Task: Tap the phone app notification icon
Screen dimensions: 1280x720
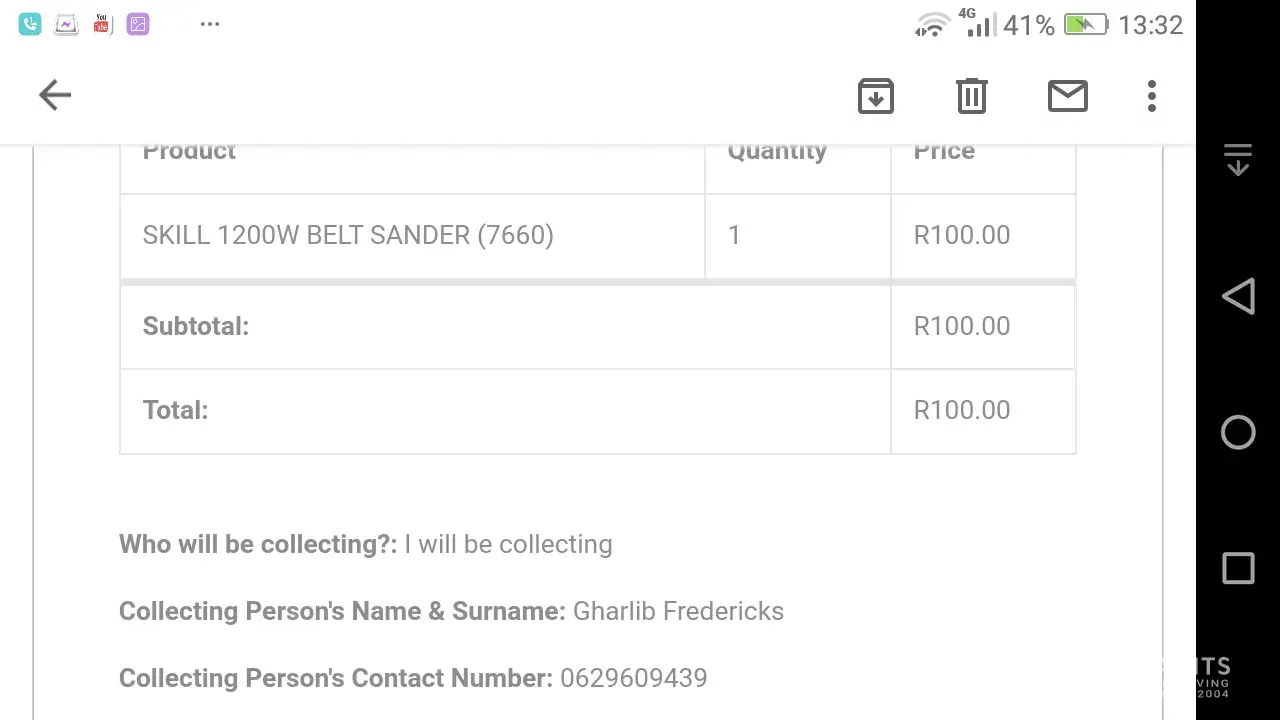Action: tap(30, 24)
